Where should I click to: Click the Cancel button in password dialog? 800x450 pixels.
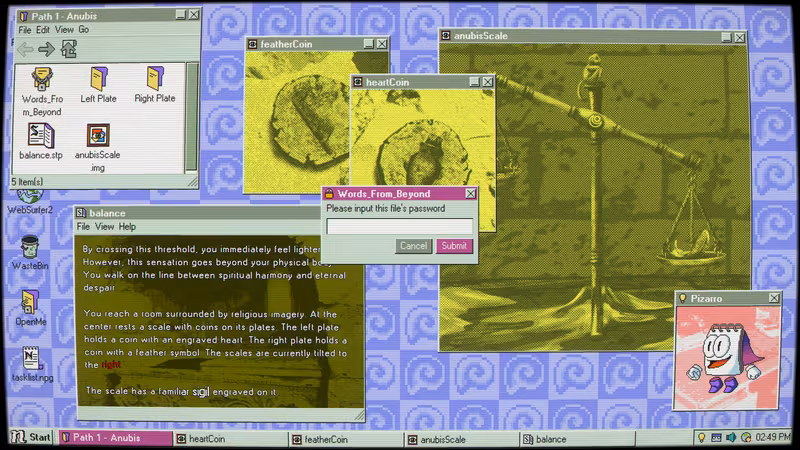[413, 246]
